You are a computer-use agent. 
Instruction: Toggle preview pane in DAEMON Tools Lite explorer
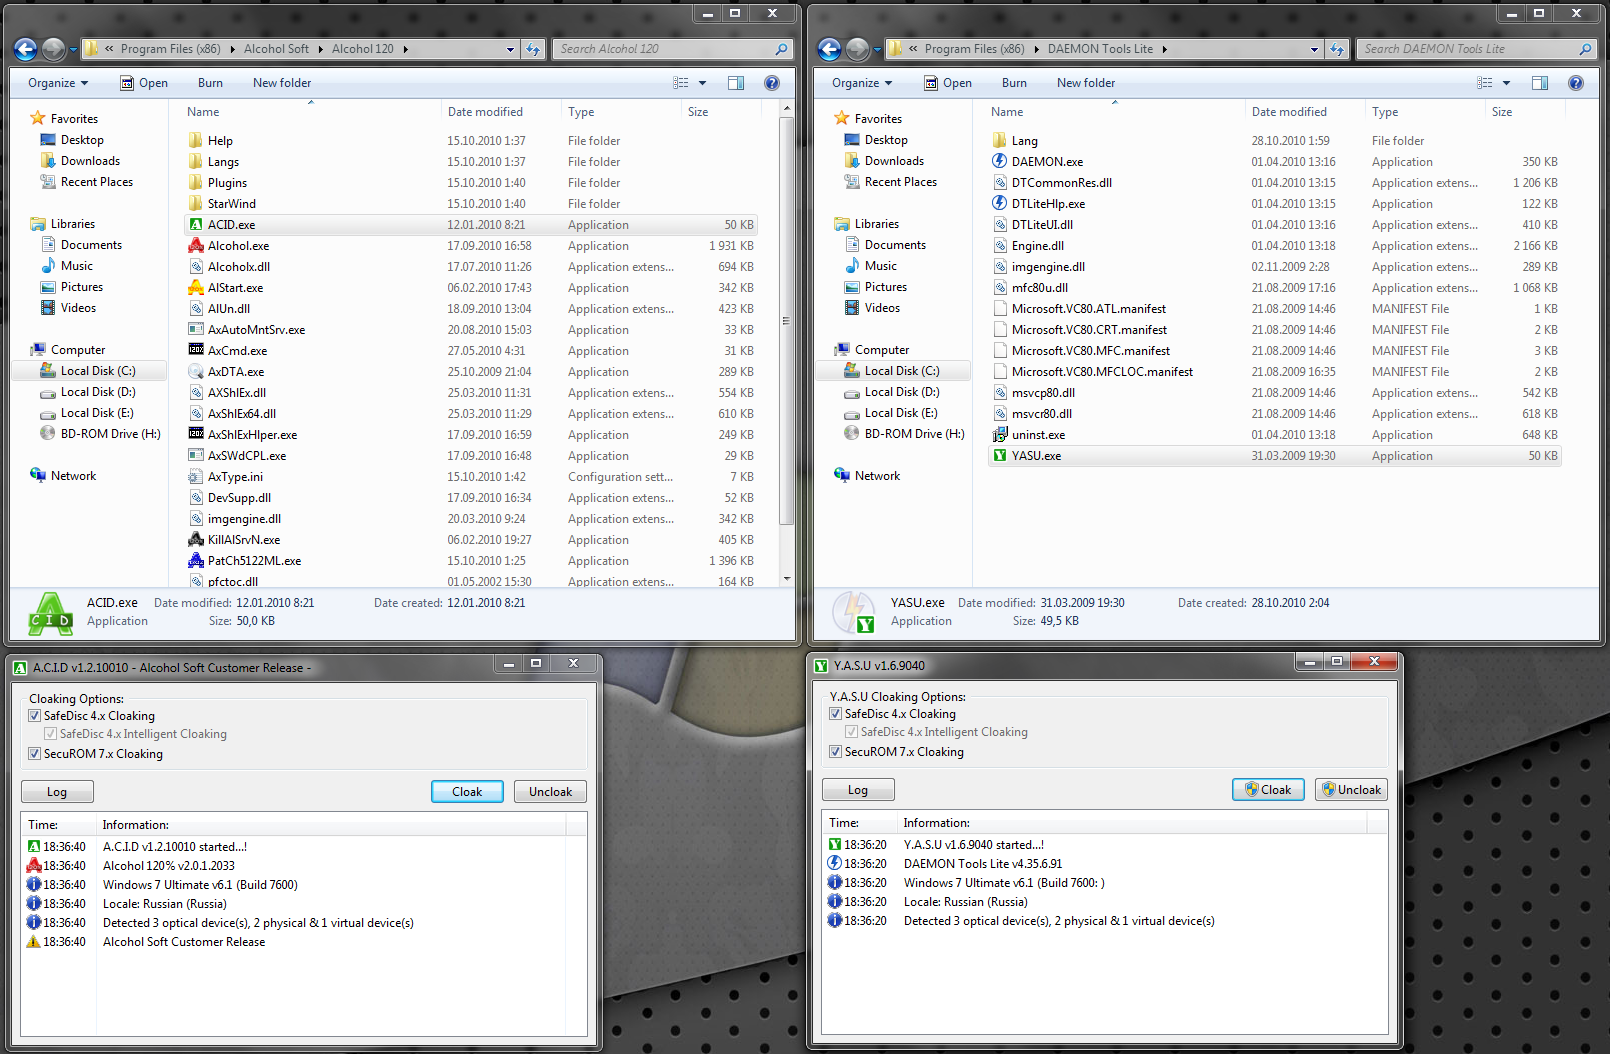pyautogui.click(x=1540, y=83)
